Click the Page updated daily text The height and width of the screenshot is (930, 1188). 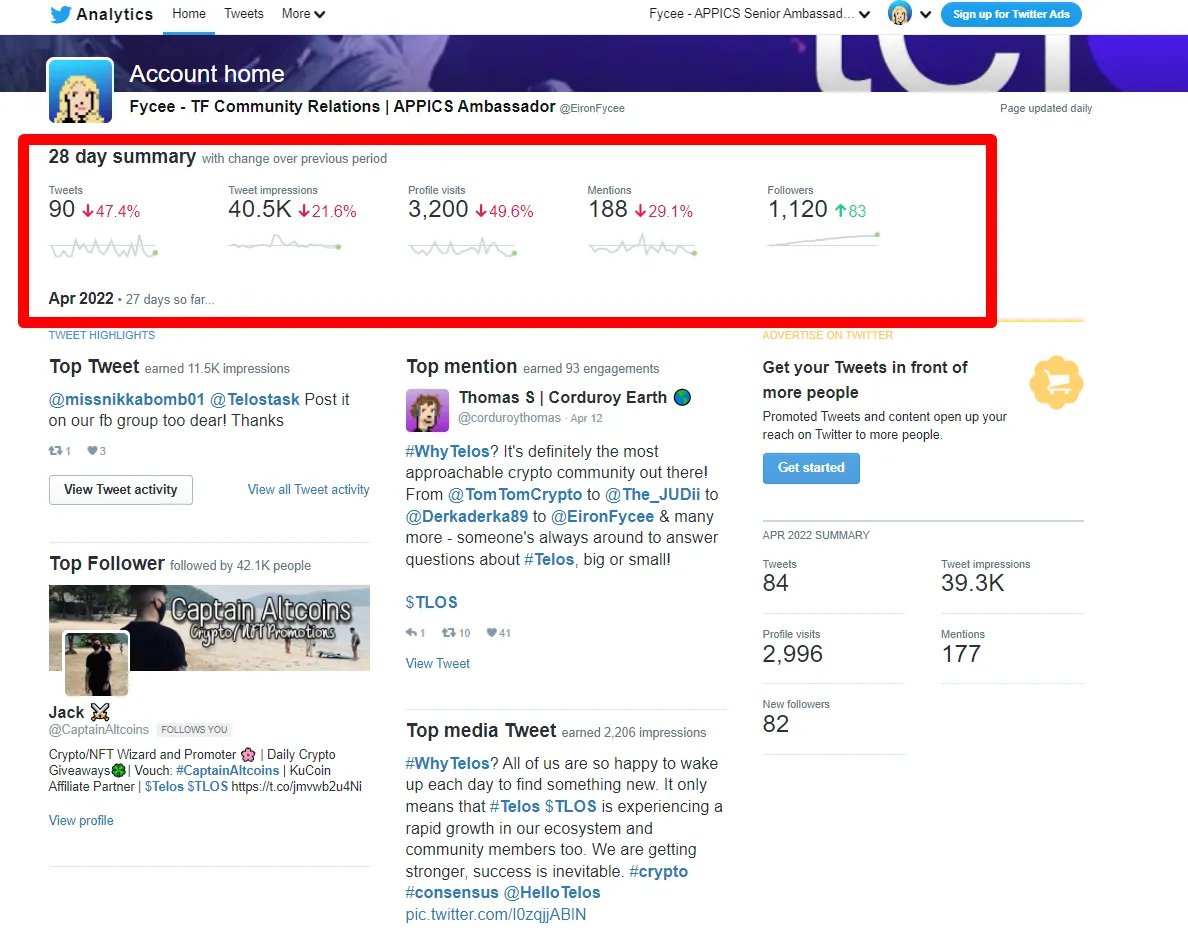pos(1046,108)
